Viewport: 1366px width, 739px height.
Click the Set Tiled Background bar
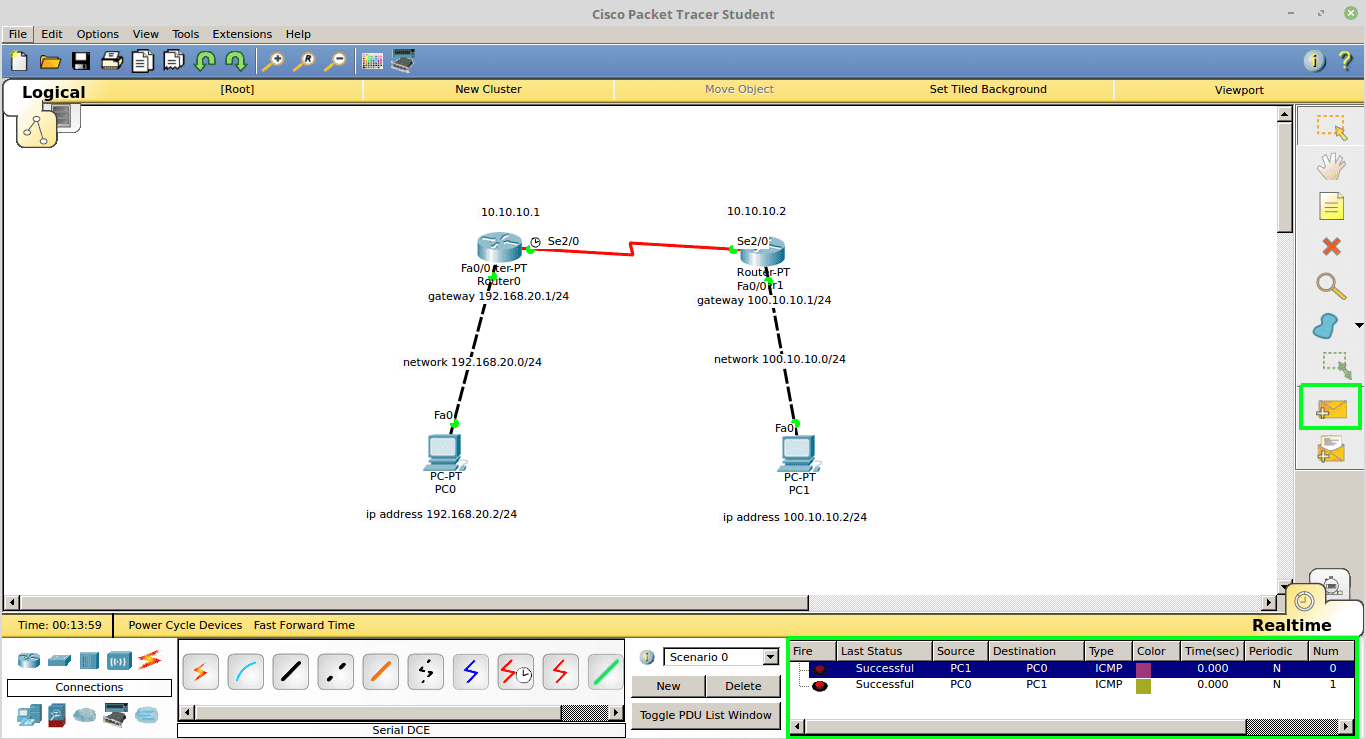pos(988,89)
